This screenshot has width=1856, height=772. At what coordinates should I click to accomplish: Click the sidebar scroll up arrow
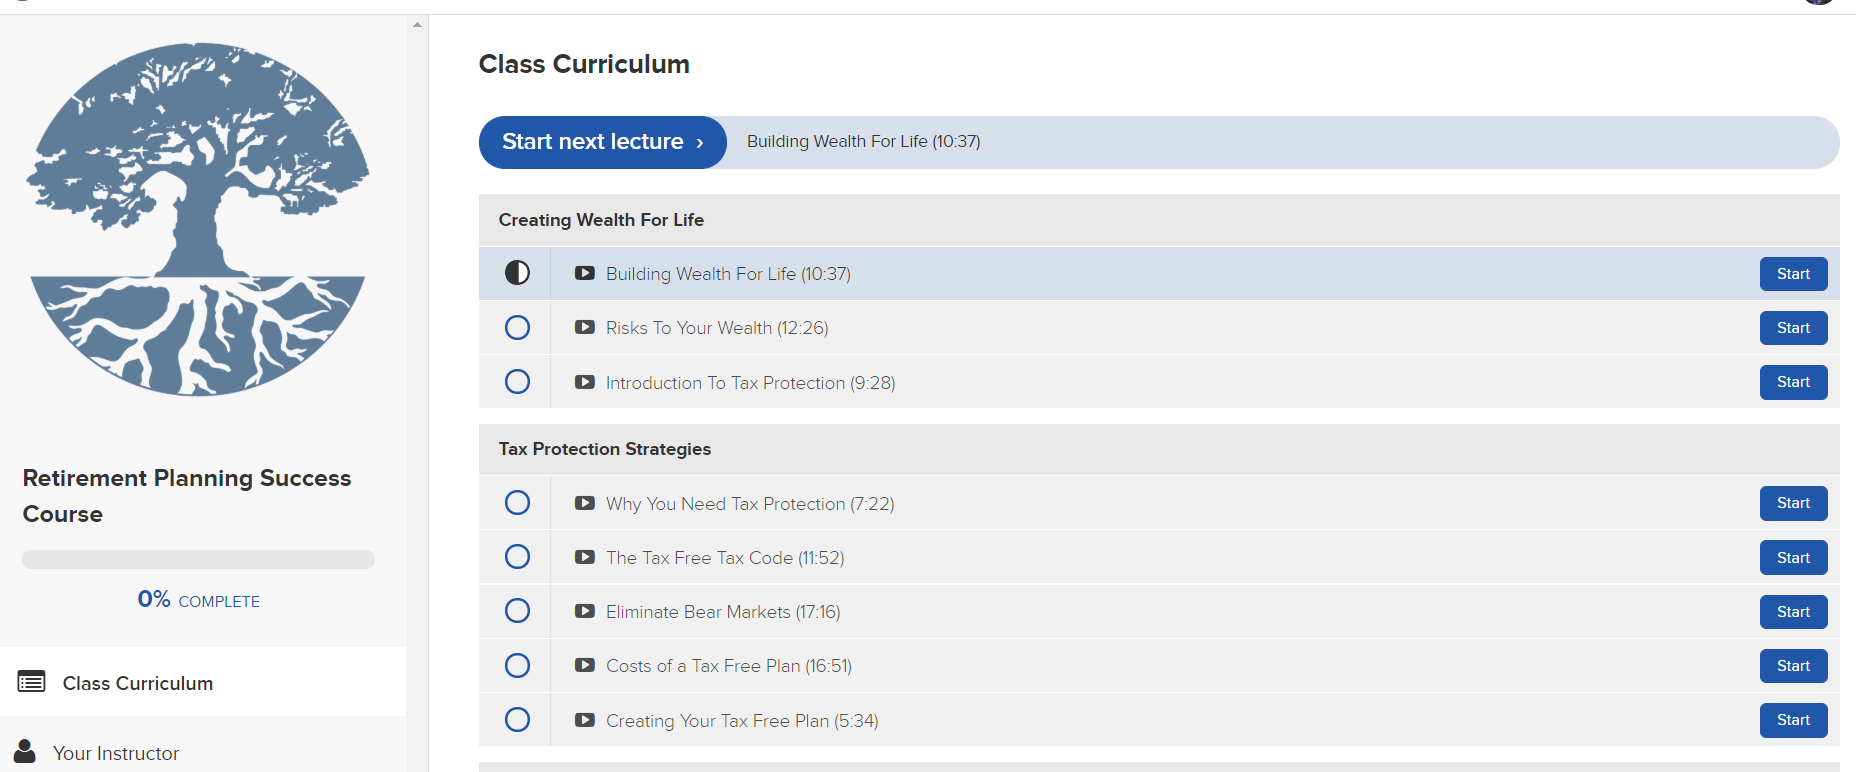point(417,25)
